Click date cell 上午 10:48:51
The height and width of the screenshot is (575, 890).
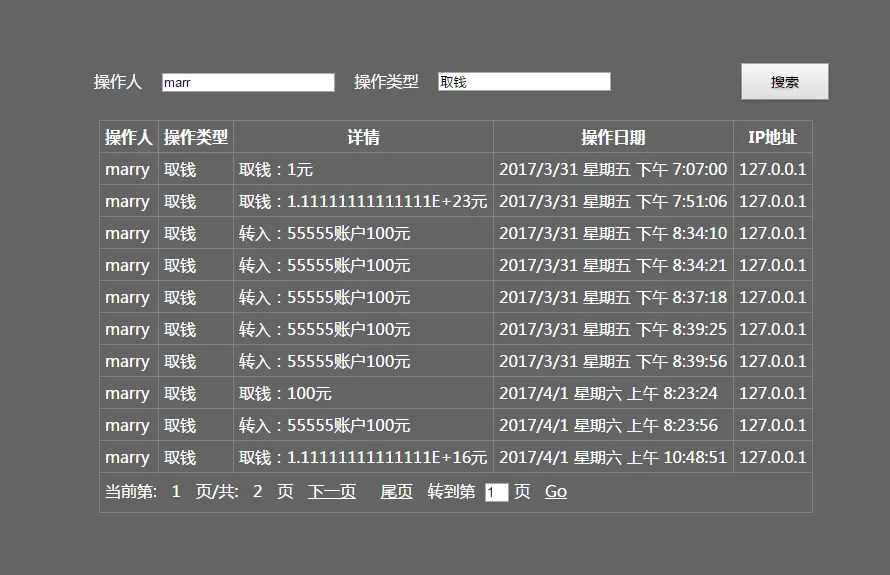(x=614, y=458)
